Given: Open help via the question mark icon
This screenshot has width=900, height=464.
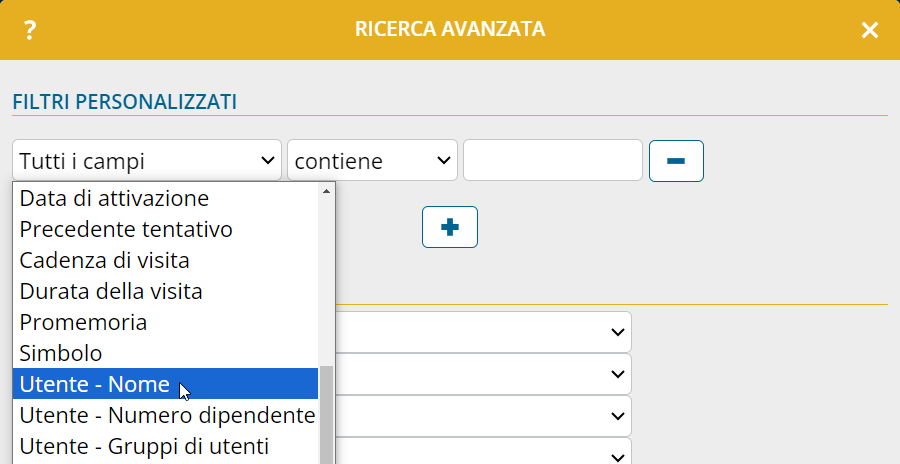Looking at the screenshot, I should (x=30, y=30).
